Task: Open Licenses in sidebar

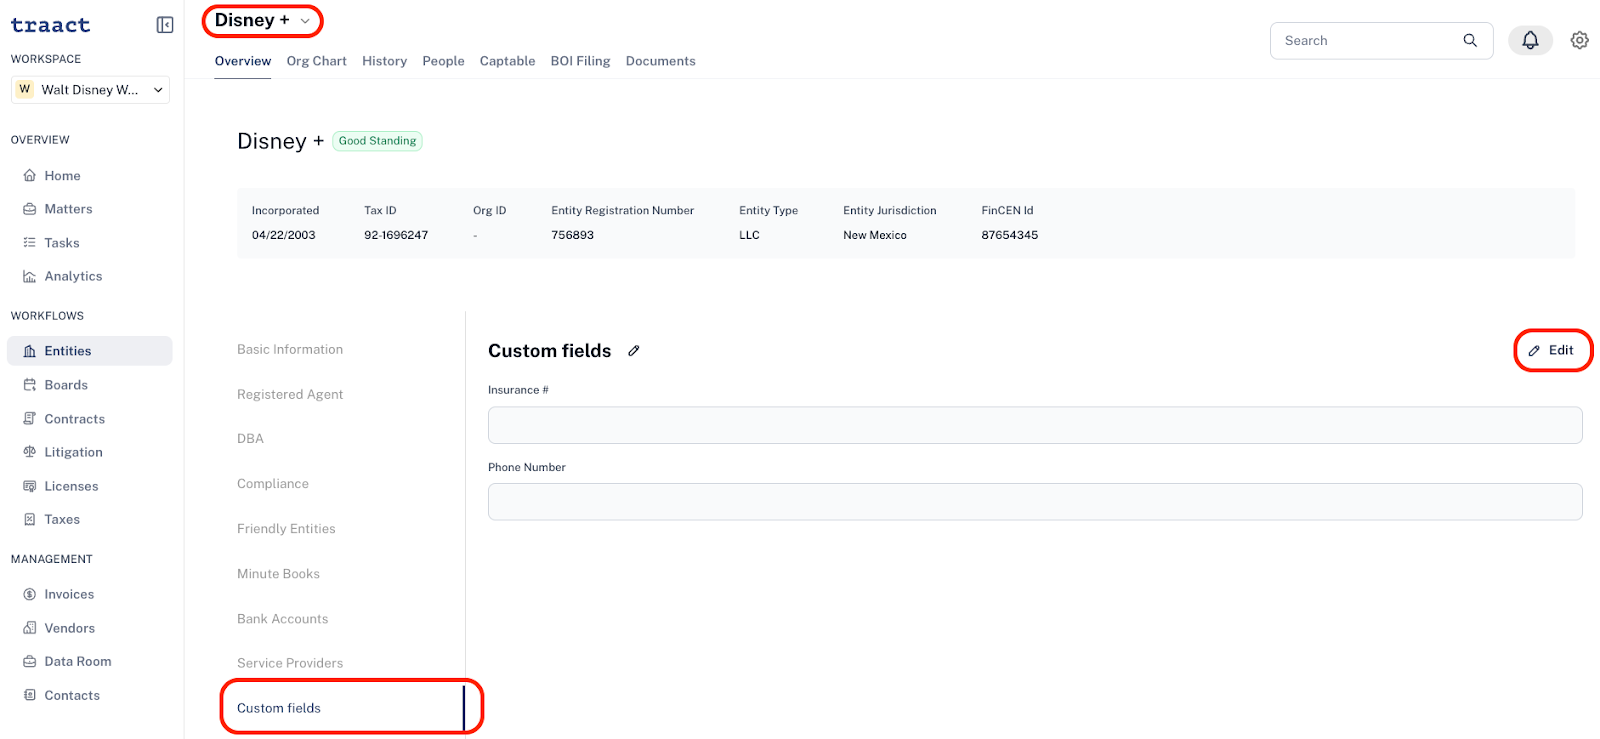Action: pyautogui.click(x=90, y=486)
